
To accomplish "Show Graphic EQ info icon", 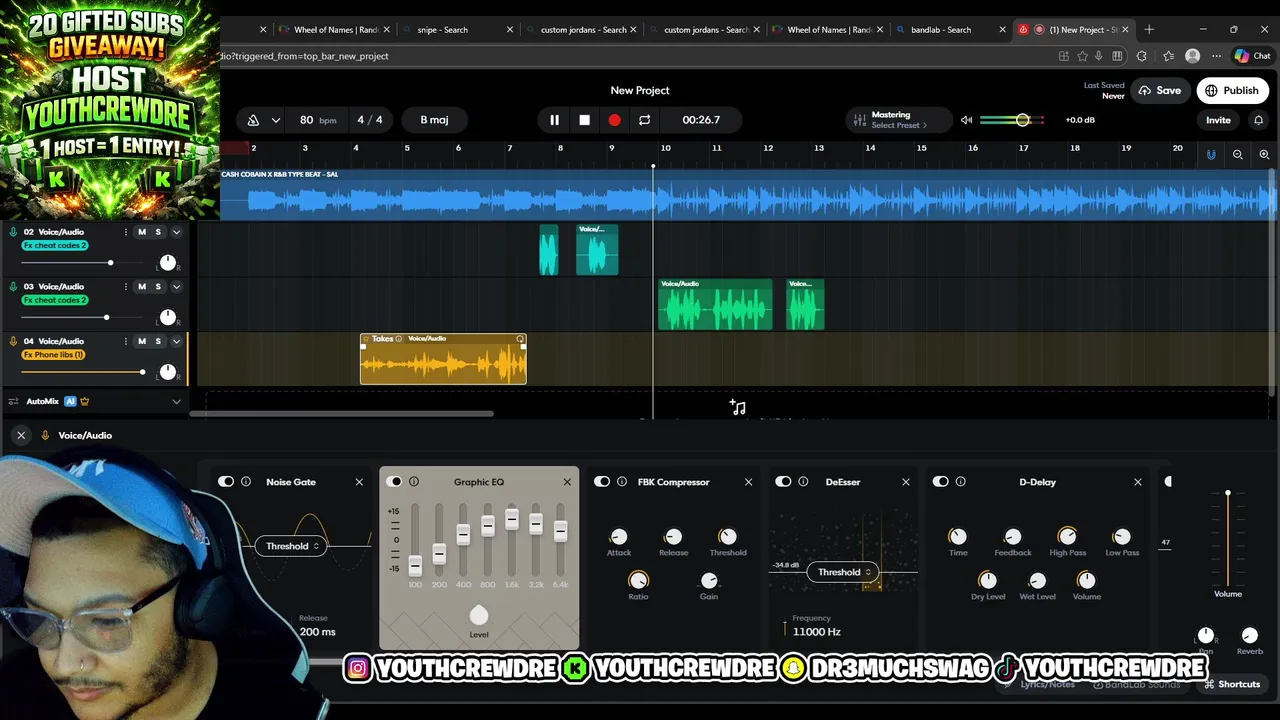I will [414, 482].
